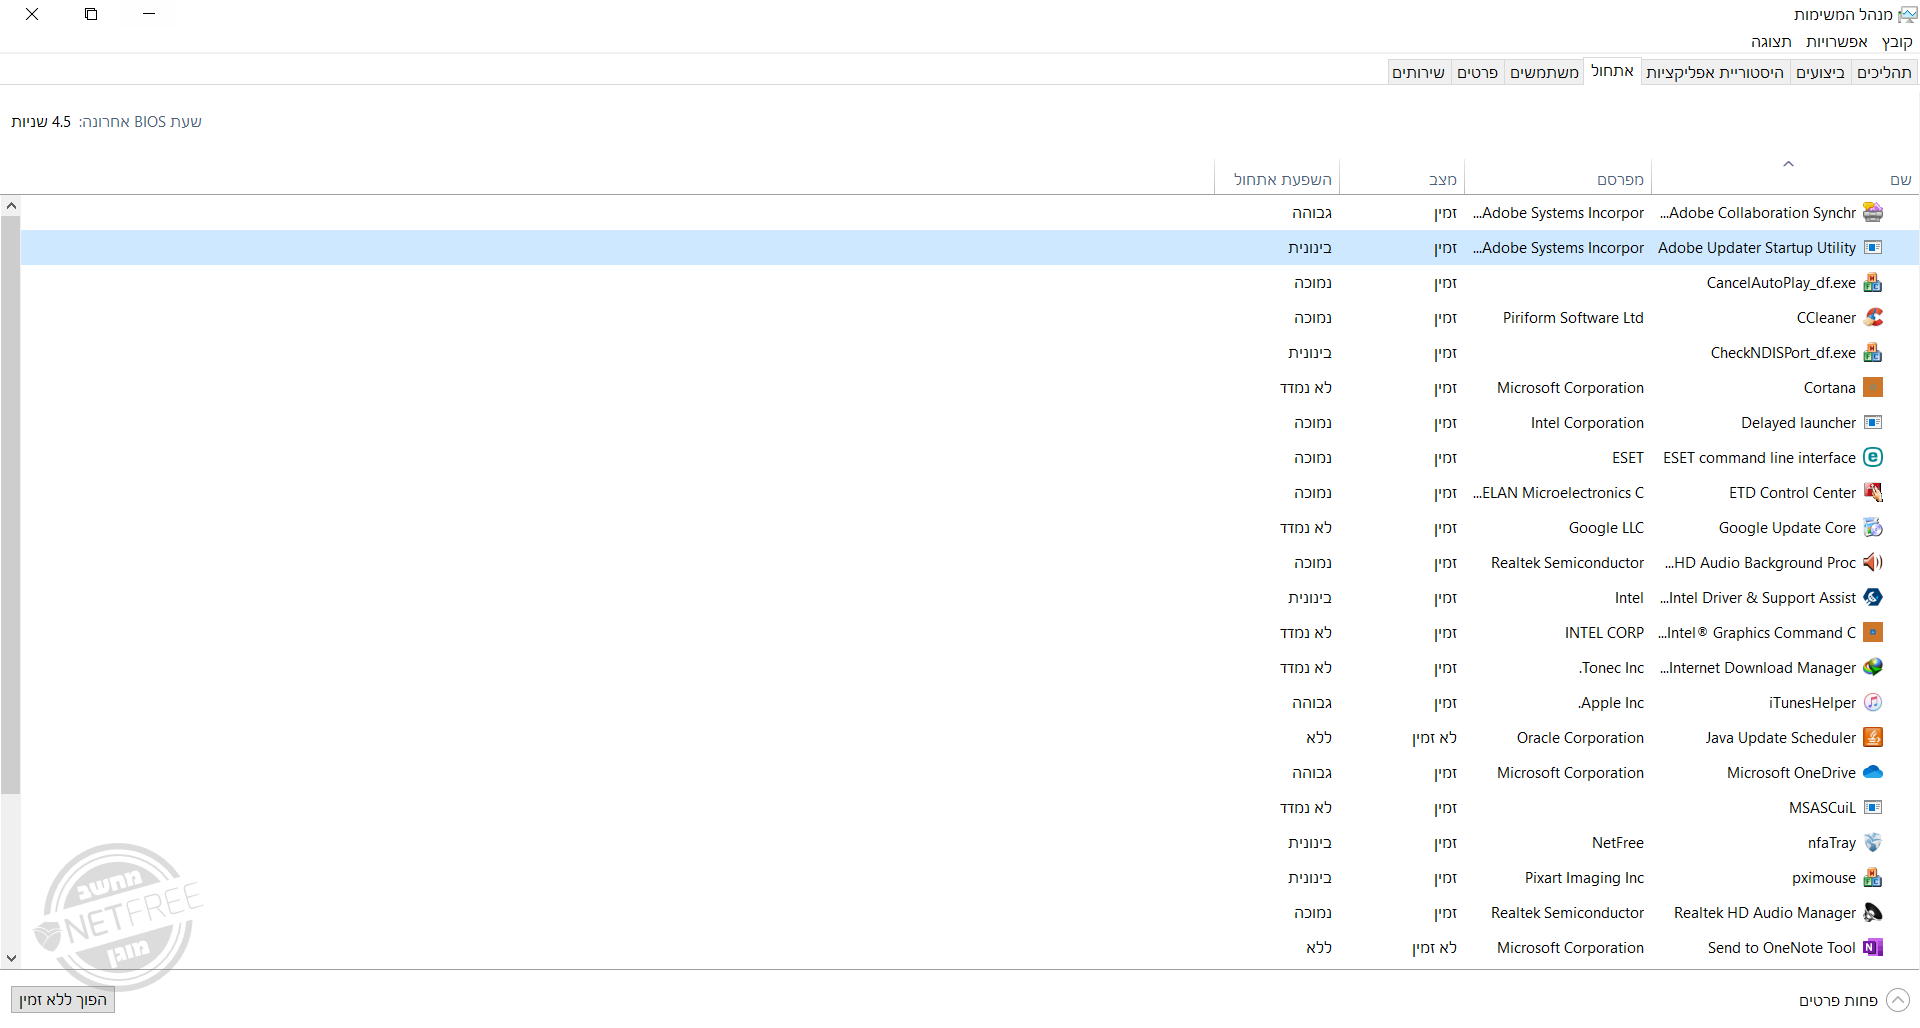The image size is (1920, 1028).
Task: Click the ESET command line interface icon
Action: pos(1873,458)
